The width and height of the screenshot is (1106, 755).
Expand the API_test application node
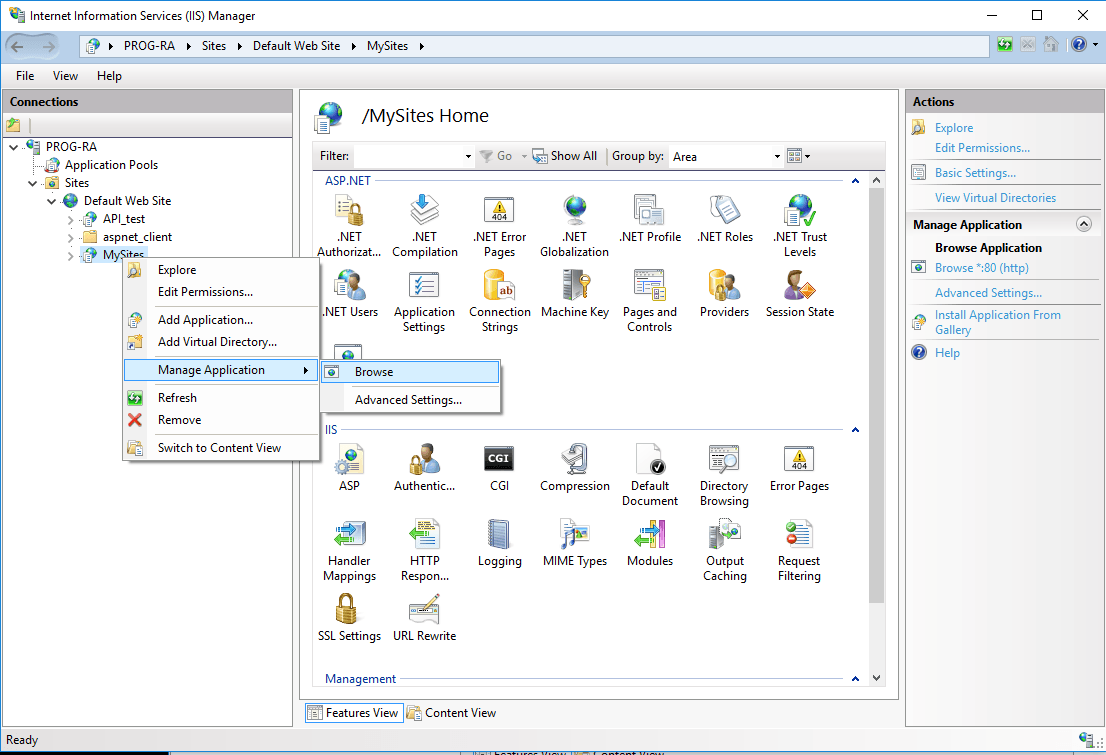[71, 219]
